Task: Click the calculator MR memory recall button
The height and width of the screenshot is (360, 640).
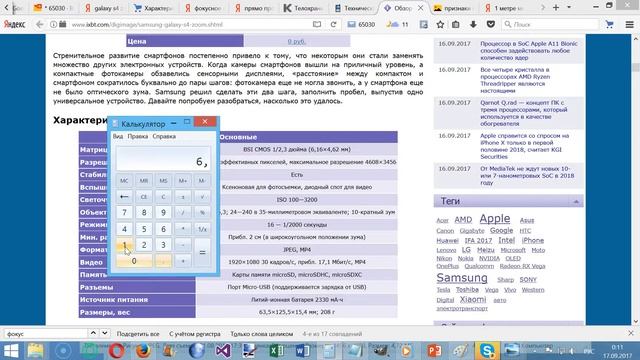Action: tap(144, 180)
